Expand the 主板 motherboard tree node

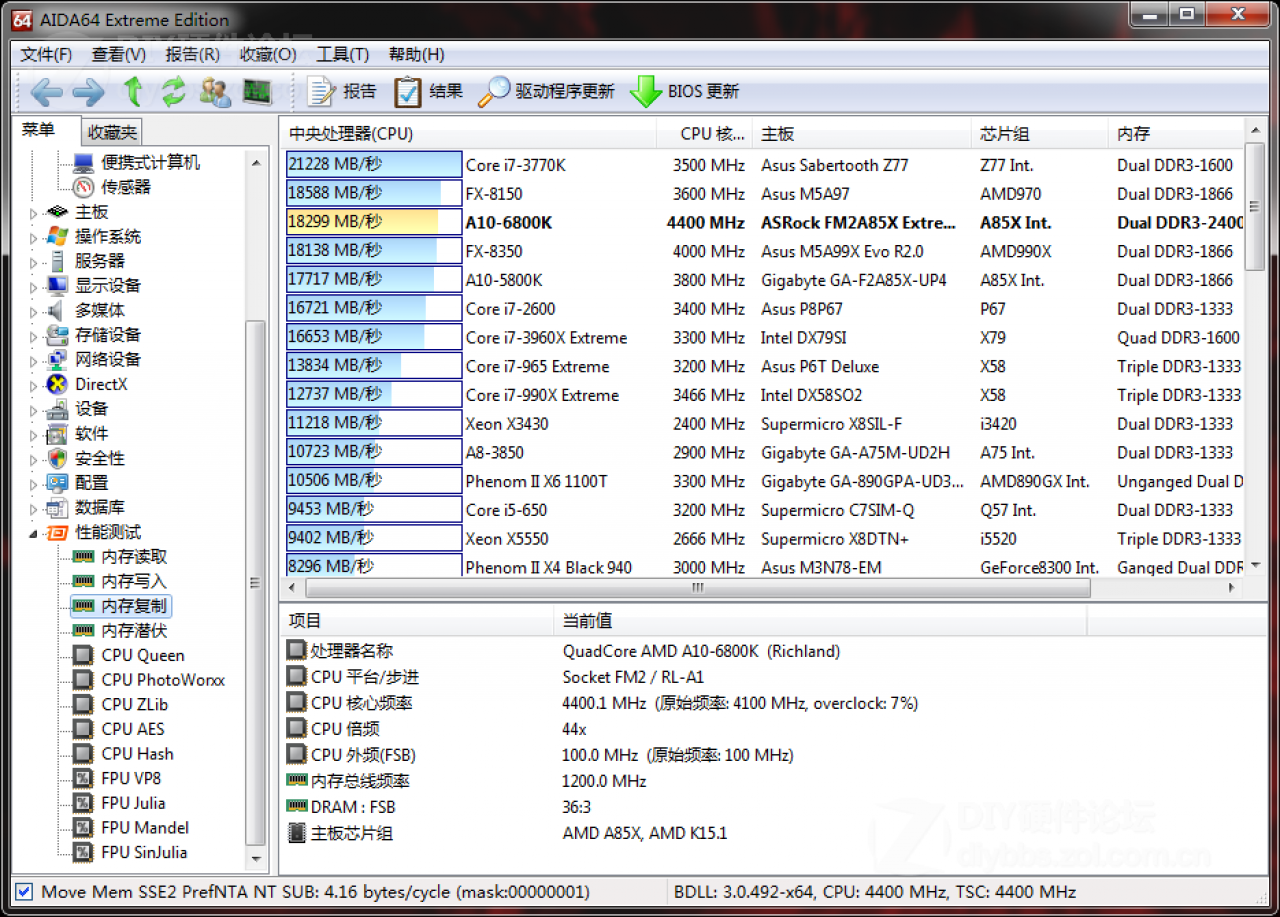click(x=33, y=213)
